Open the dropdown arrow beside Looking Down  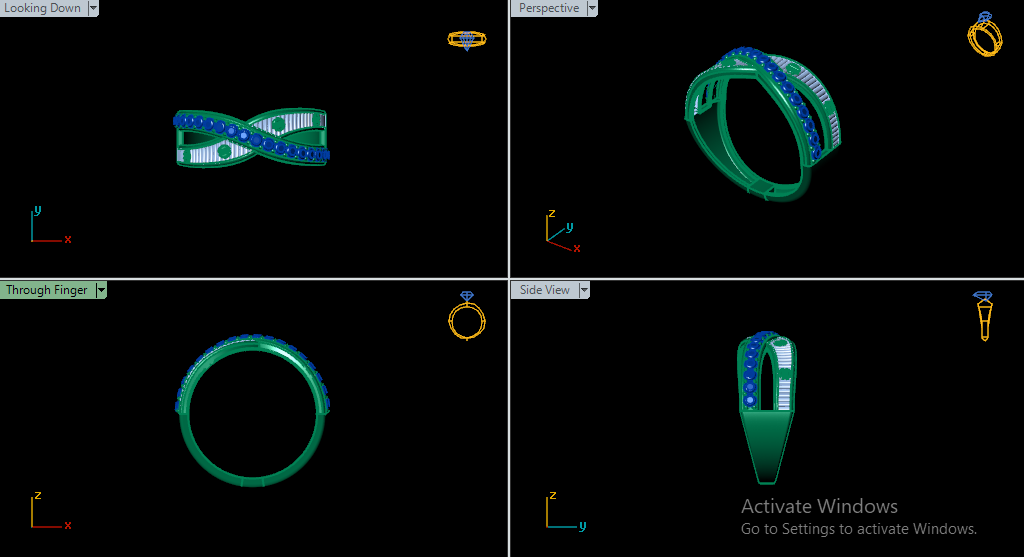click(x=94, y=8)
